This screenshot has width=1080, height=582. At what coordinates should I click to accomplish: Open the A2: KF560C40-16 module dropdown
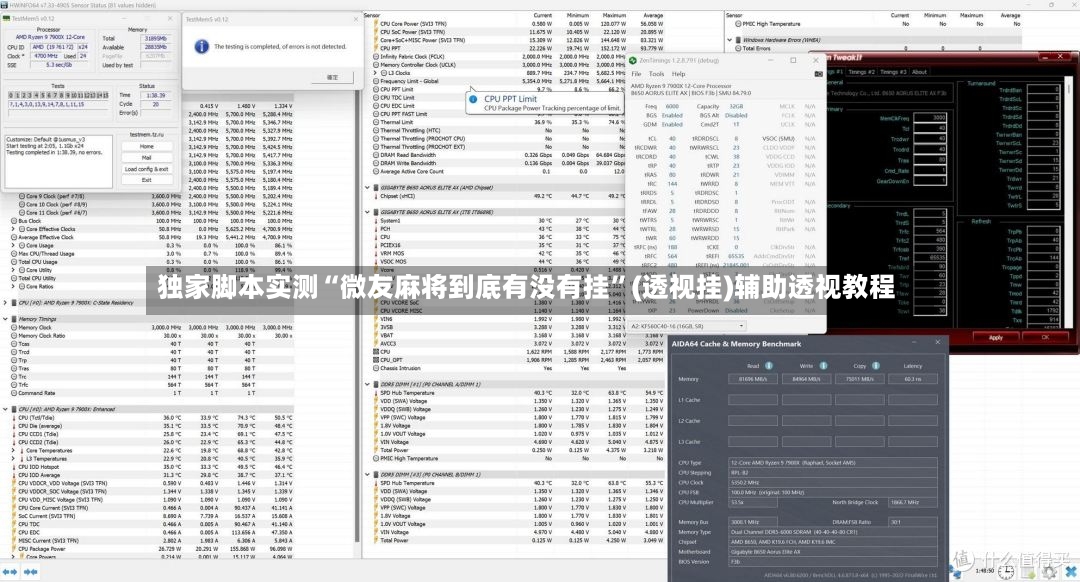click(x=688, y=326)
